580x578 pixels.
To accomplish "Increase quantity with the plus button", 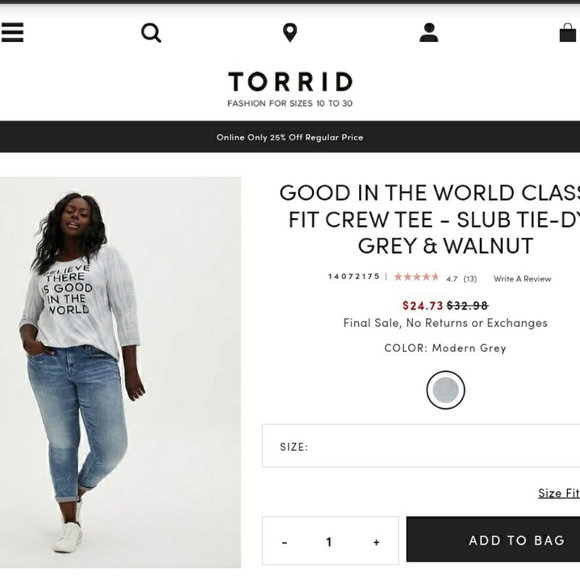I will 376,542.
